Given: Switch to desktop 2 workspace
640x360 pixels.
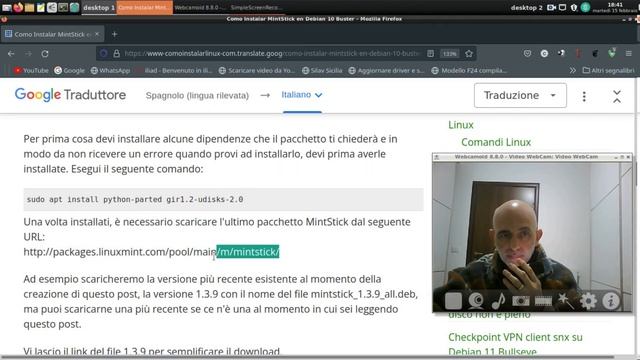Looking at the screenshot, I should point(527,8).
